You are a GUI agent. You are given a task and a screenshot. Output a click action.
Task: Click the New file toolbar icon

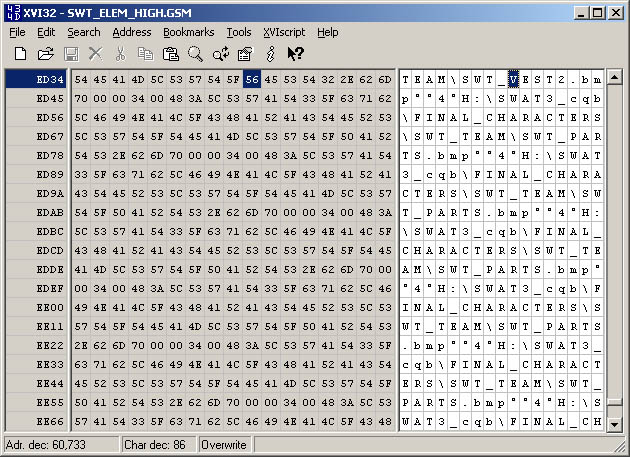pyautogui.click(x=20, y=53)
